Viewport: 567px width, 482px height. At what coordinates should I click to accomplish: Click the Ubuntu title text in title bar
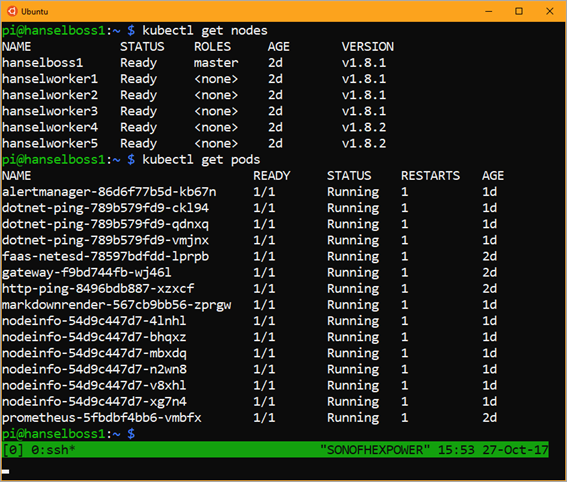(x=35, y=12)
